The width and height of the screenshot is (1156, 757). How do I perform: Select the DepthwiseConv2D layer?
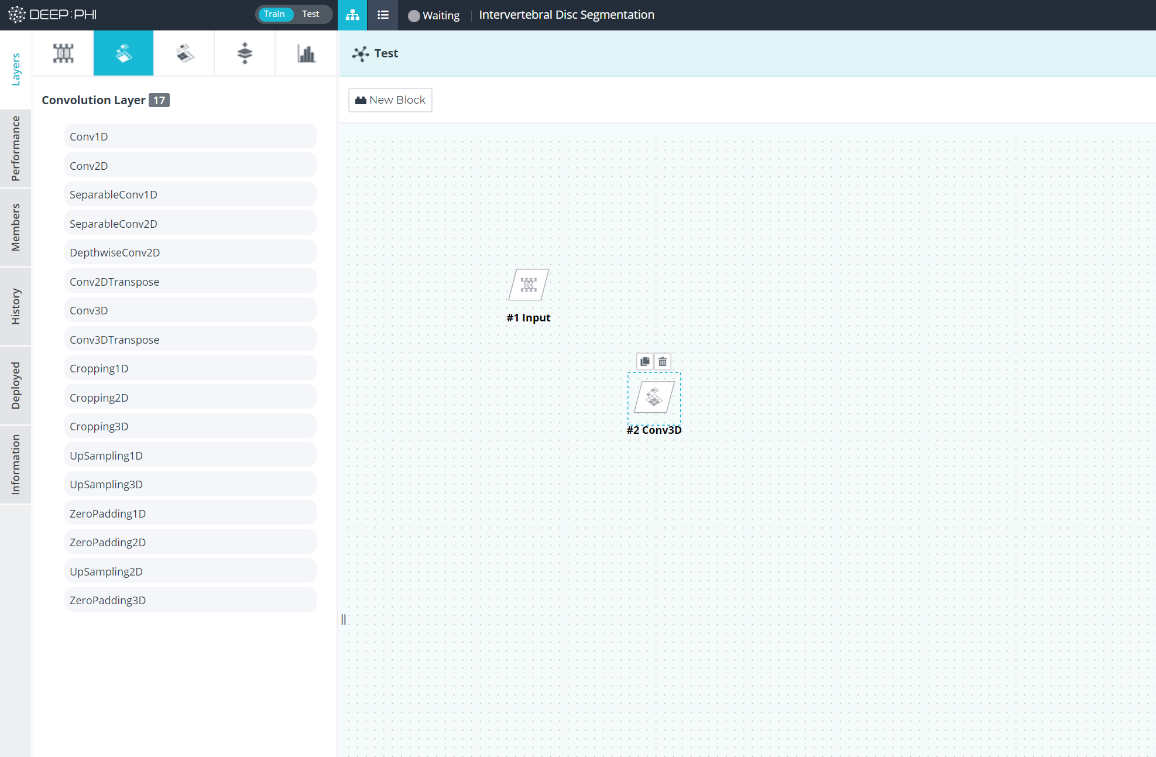tap(190, 252)
